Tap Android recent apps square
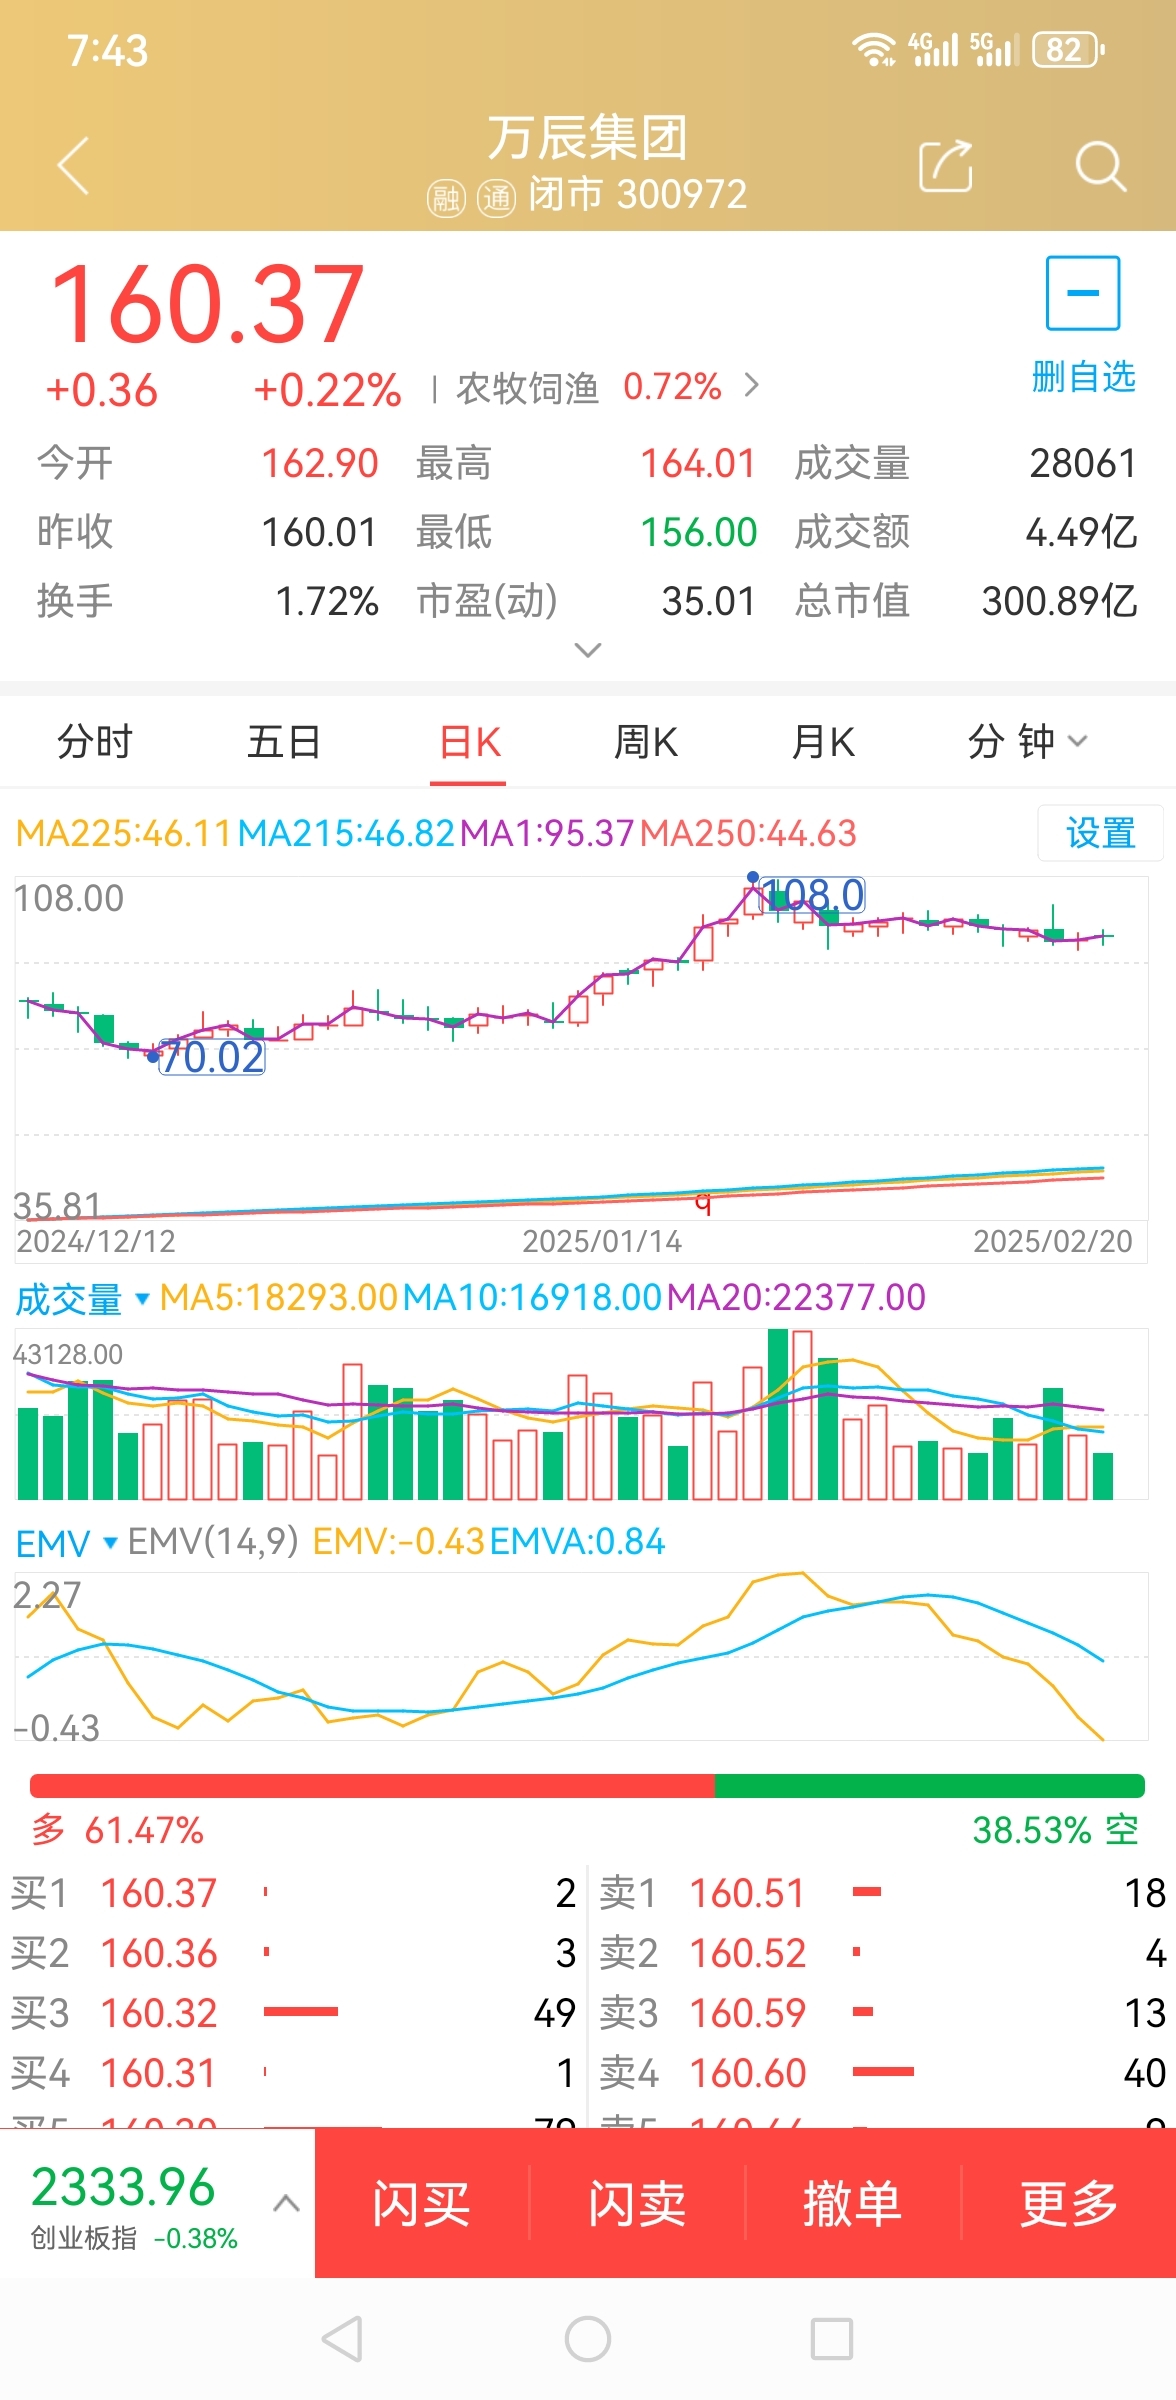 tap(832, 2339)
